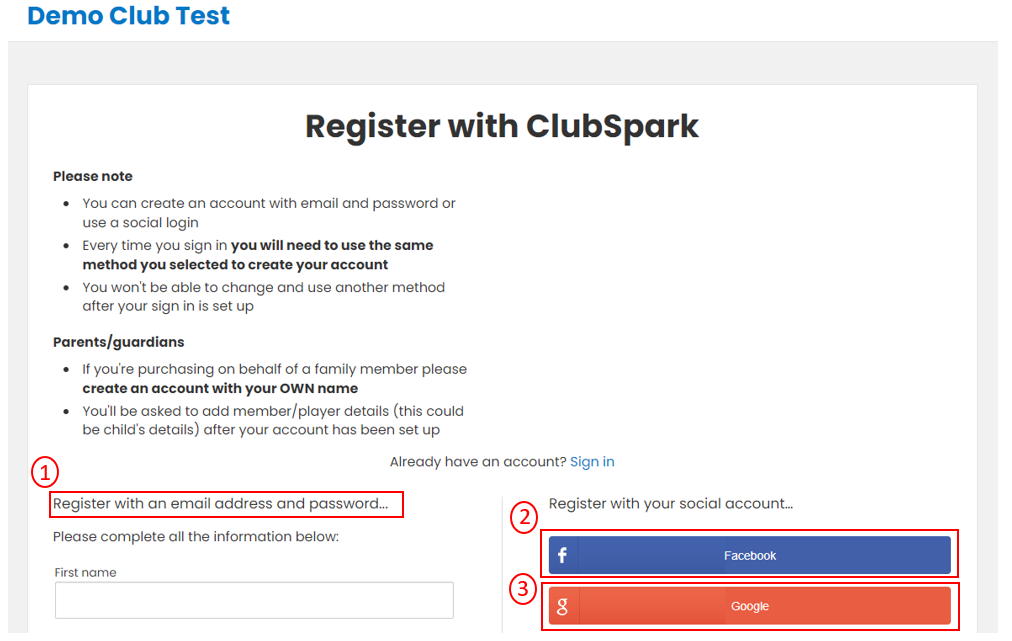
Task: Click the Facebook "f" logo icon
Action: pyautogui.click(x=562, y=555)
